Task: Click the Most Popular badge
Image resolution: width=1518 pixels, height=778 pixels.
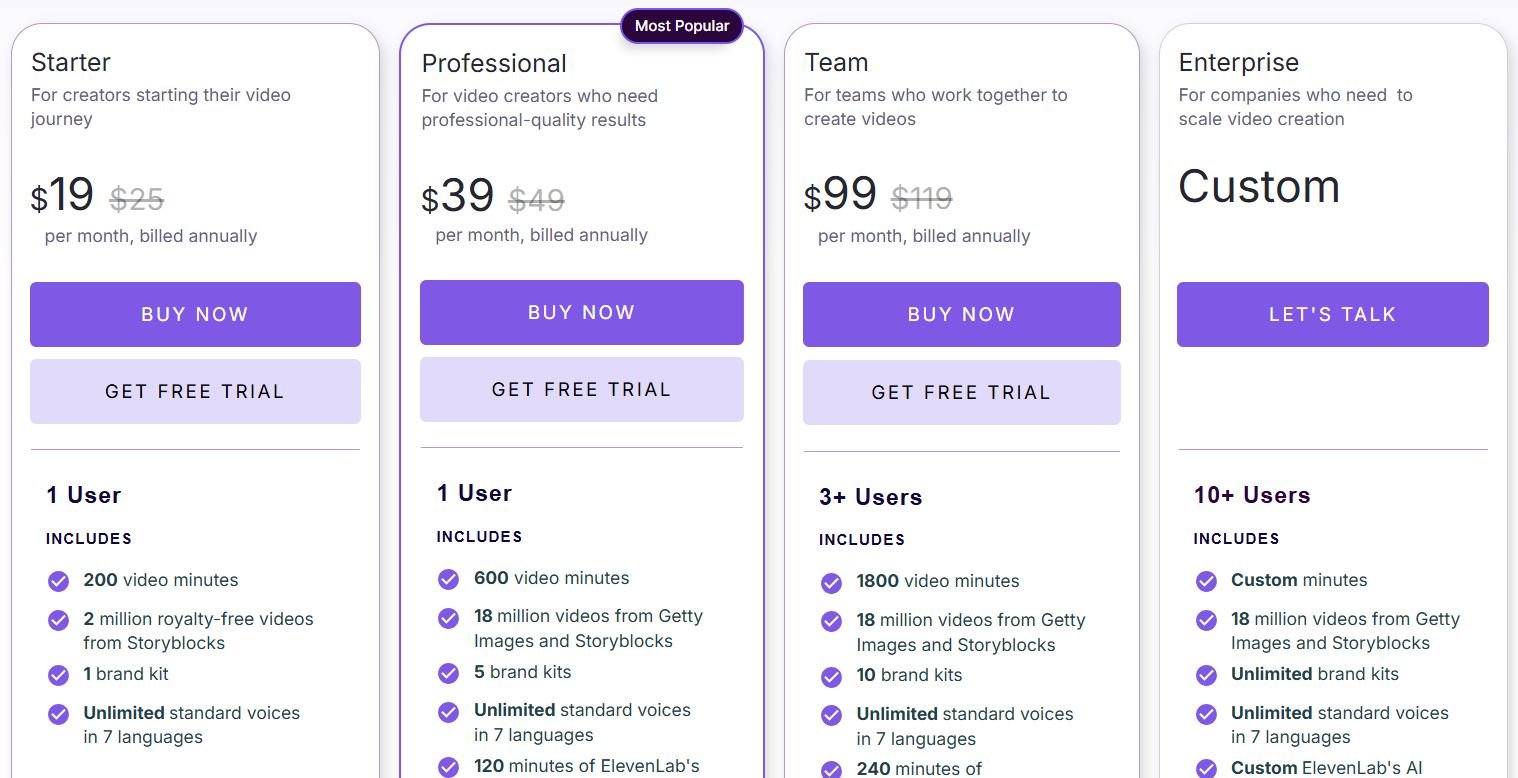Action: tap(682, 26)
